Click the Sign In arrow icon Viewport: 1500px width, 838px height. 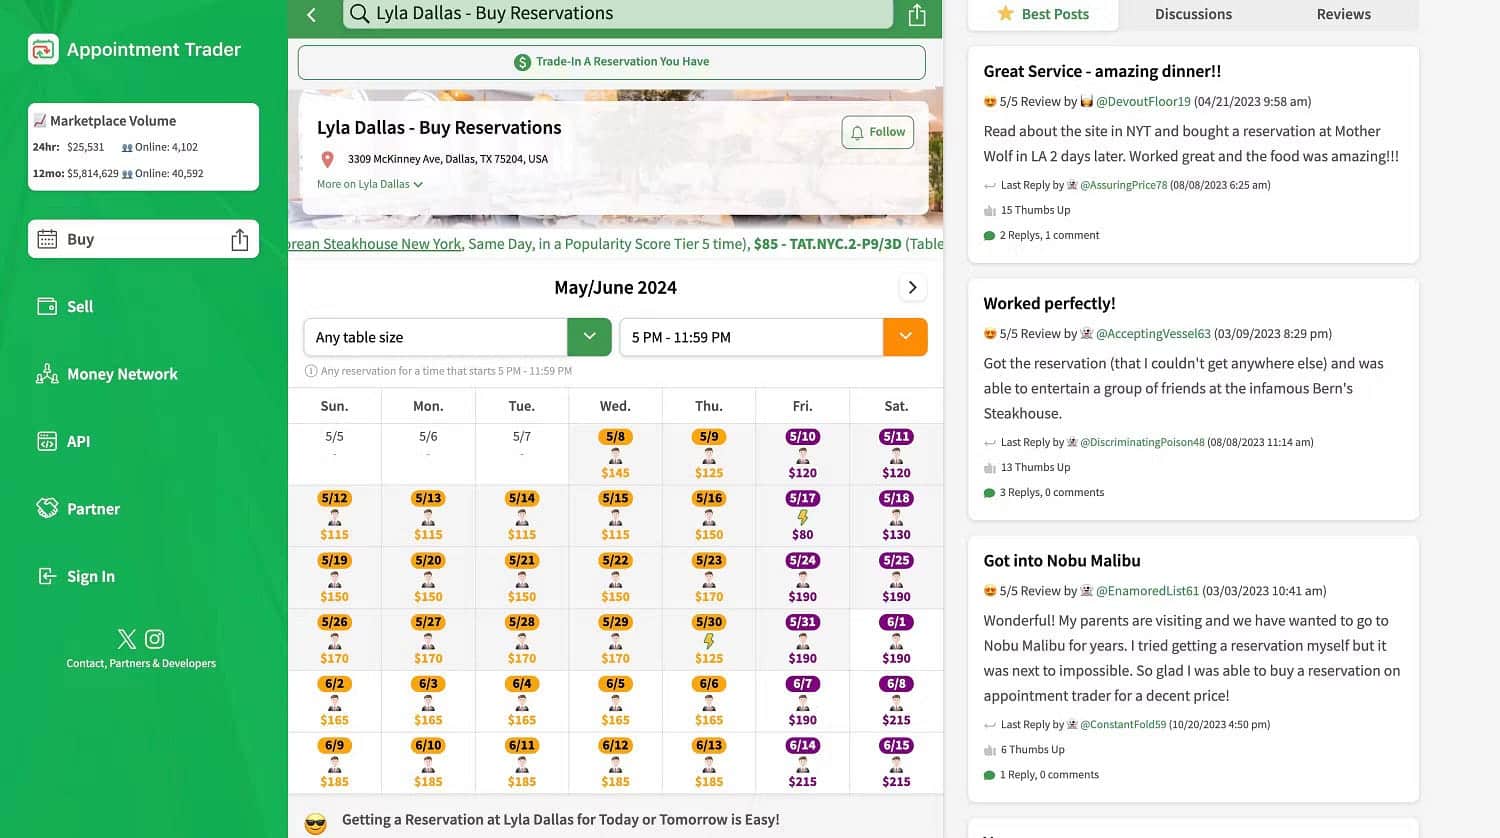(47, 576)
